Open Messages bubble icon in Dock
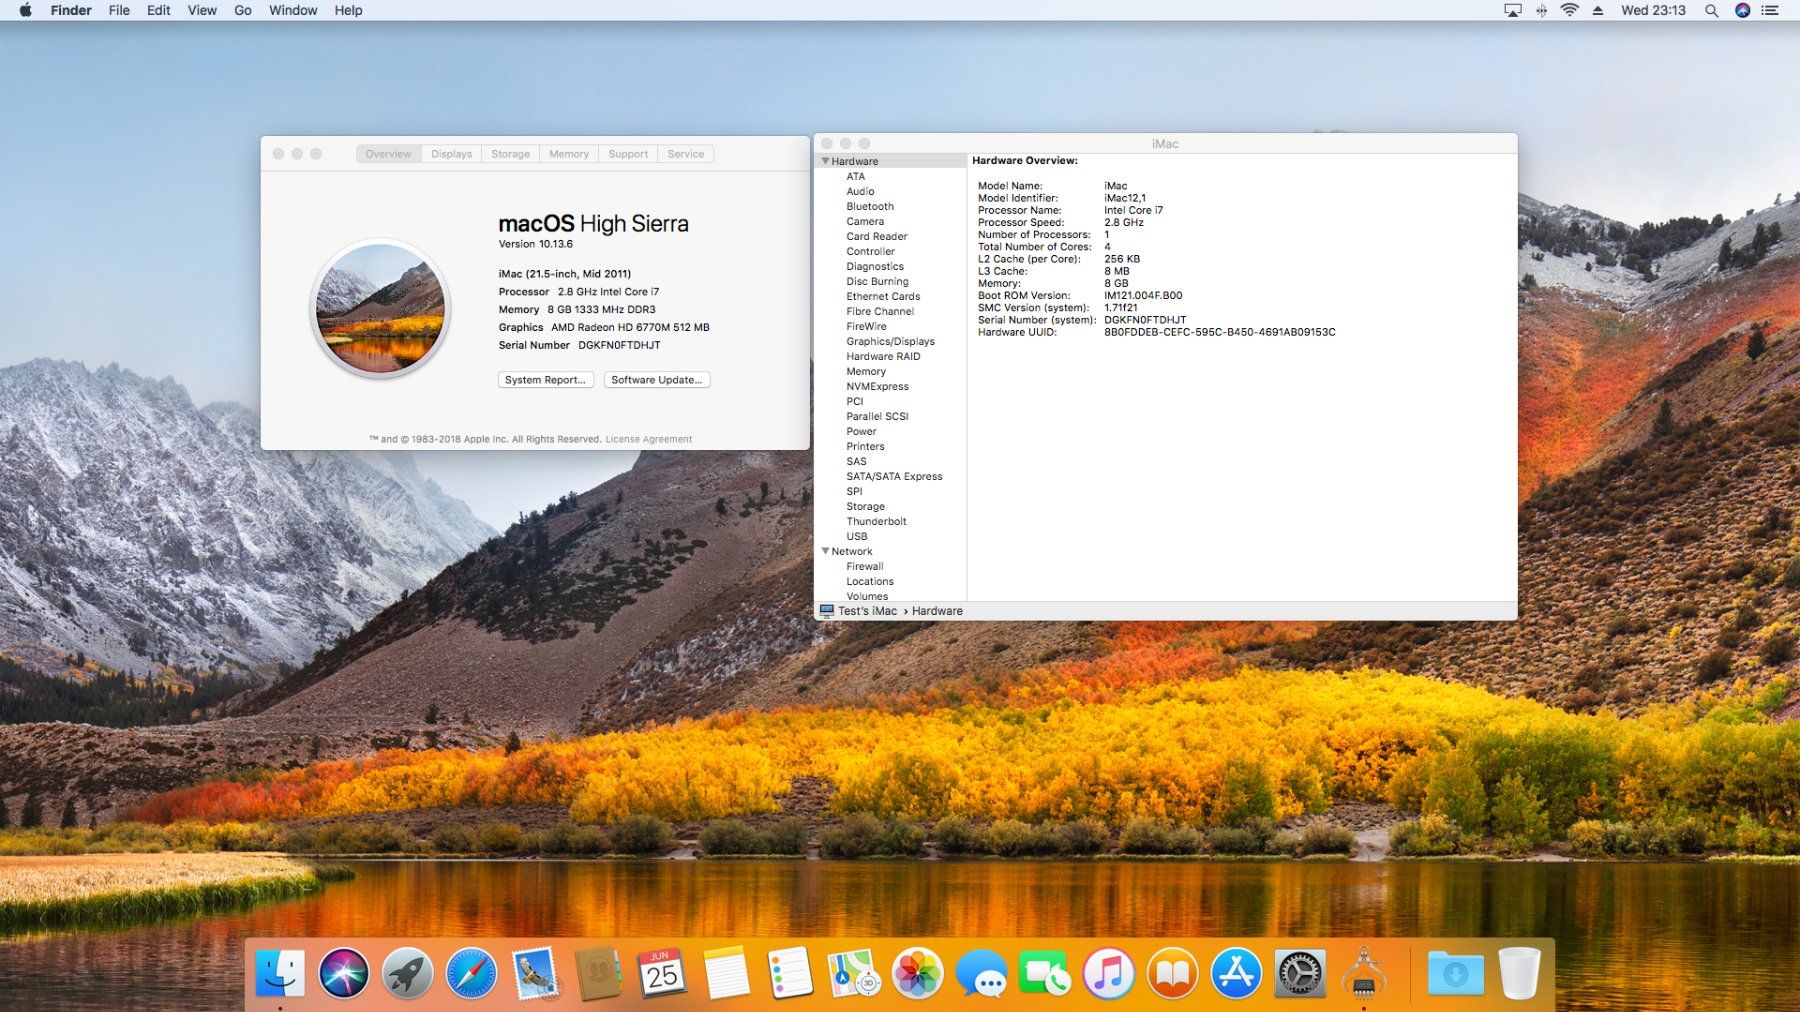The image size is (1800, 1012). click(981, 973)
